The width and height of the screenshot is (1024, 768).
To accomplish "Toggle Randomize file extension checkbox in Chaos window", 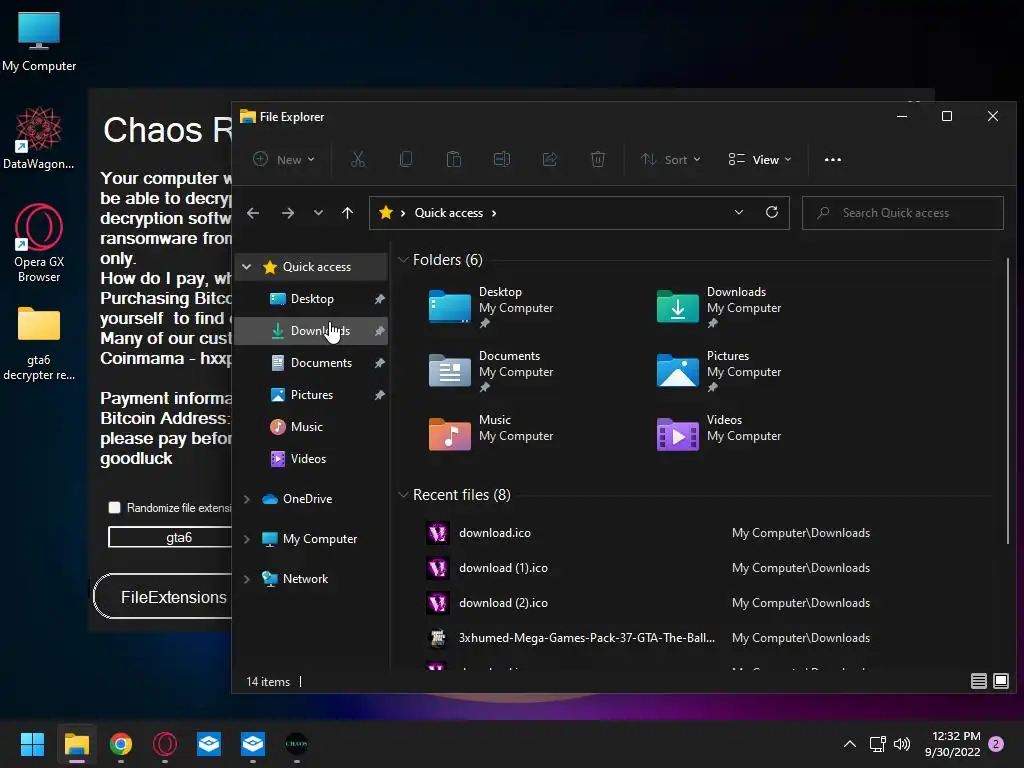I will pyautogui.click(x=114, y=507).
